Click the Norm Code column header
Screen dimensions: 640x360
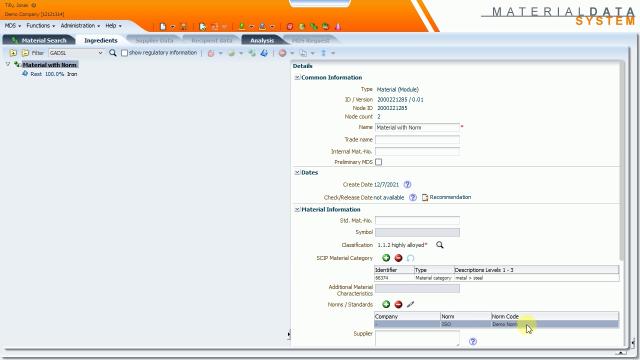point(555,316)
